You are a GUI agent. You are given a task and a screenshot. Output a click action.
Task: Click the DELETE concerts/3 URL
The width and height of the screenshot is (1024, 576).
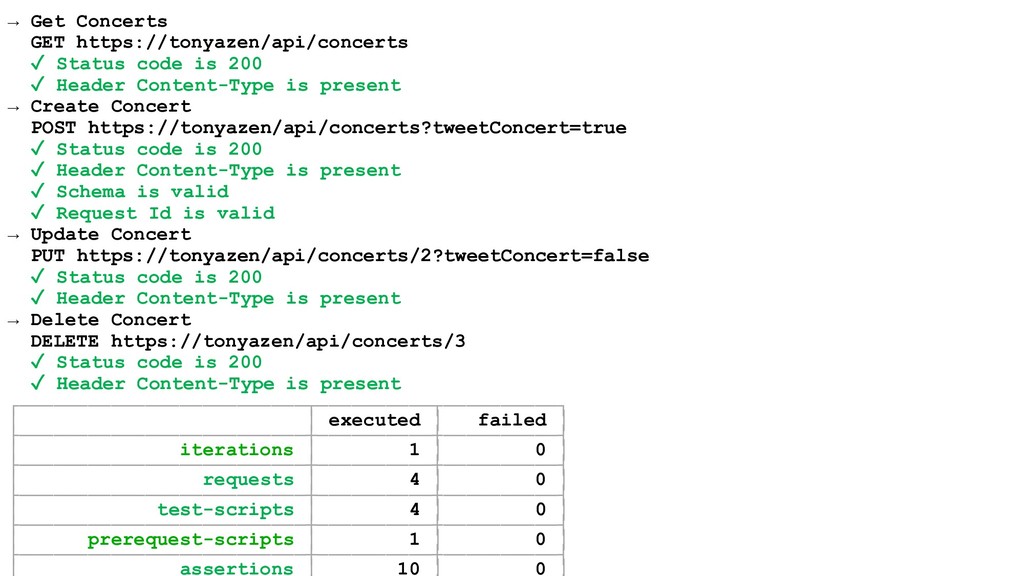click(288, 342)
